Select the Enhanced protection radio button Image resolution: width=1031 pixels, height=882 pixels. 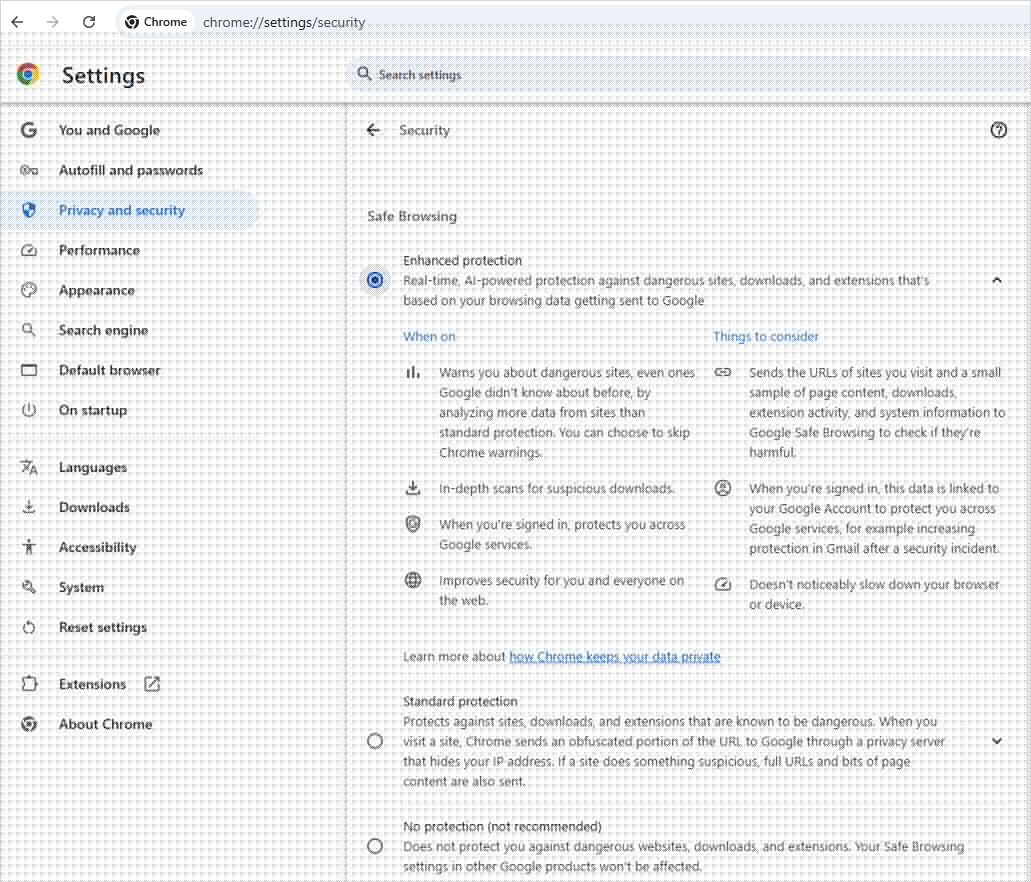coord(375,280)
